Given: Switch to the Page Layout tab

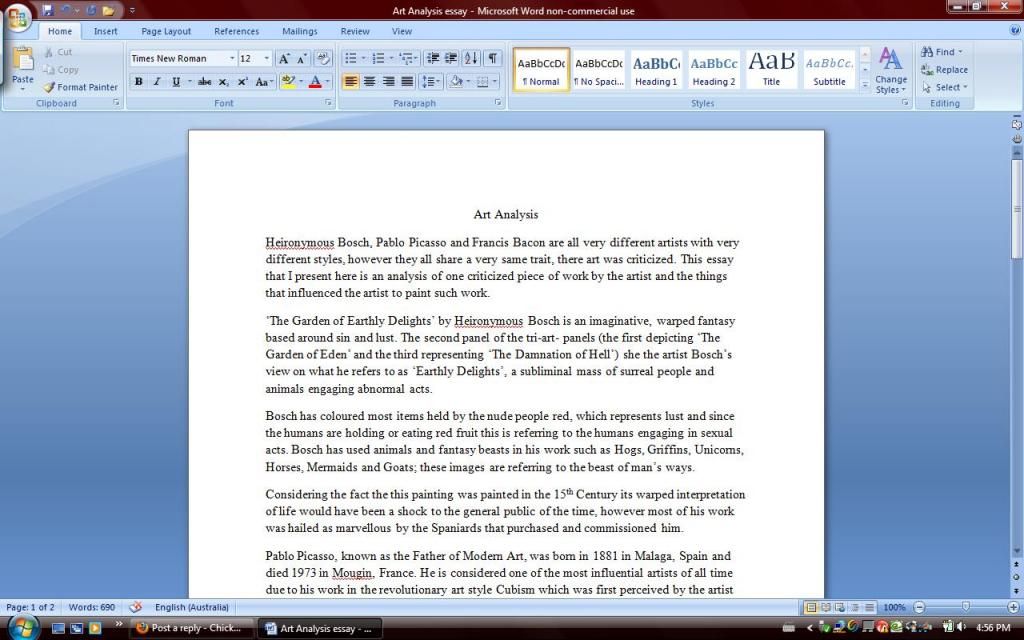Looking at the screenshot, I should [x=166, y=31].
